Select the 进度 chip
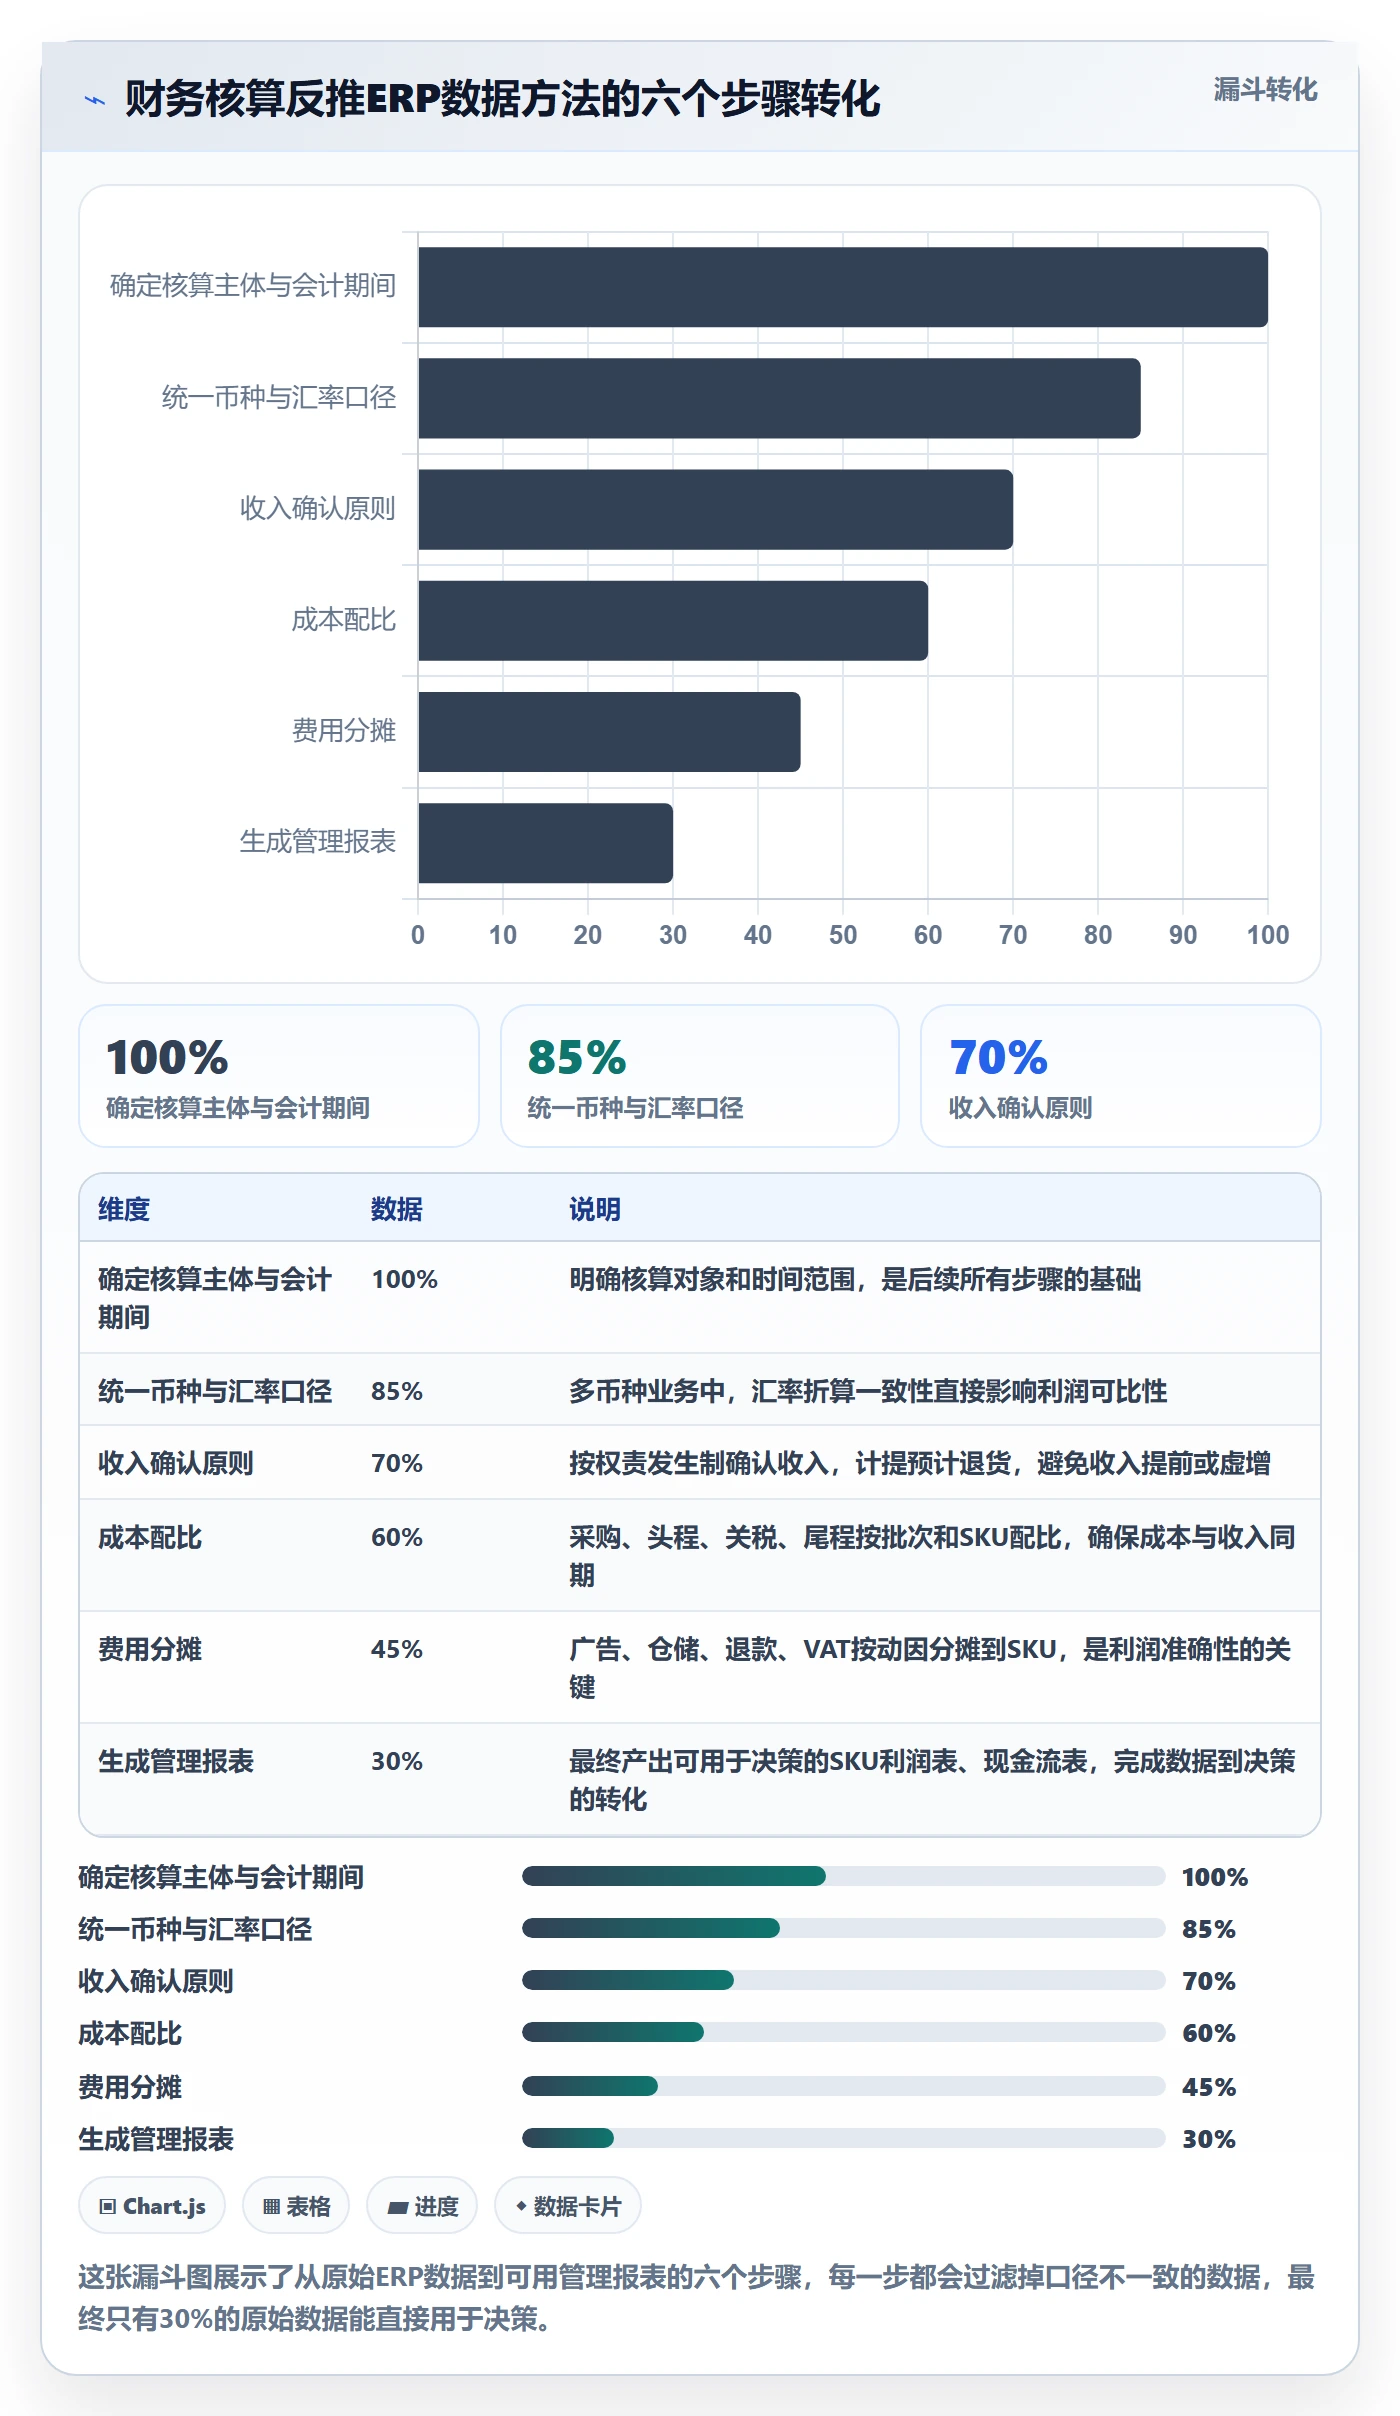Image resolution: width=1400 pixels, height=2416 pixels. pos(422,2206)
